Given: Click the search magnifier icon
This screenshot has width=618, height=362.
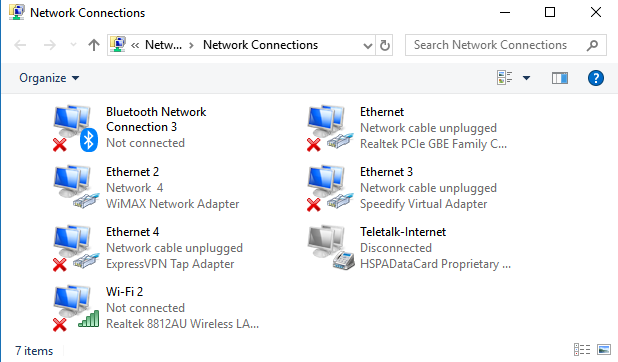Looking at the screenshot, I should [592, 45].
